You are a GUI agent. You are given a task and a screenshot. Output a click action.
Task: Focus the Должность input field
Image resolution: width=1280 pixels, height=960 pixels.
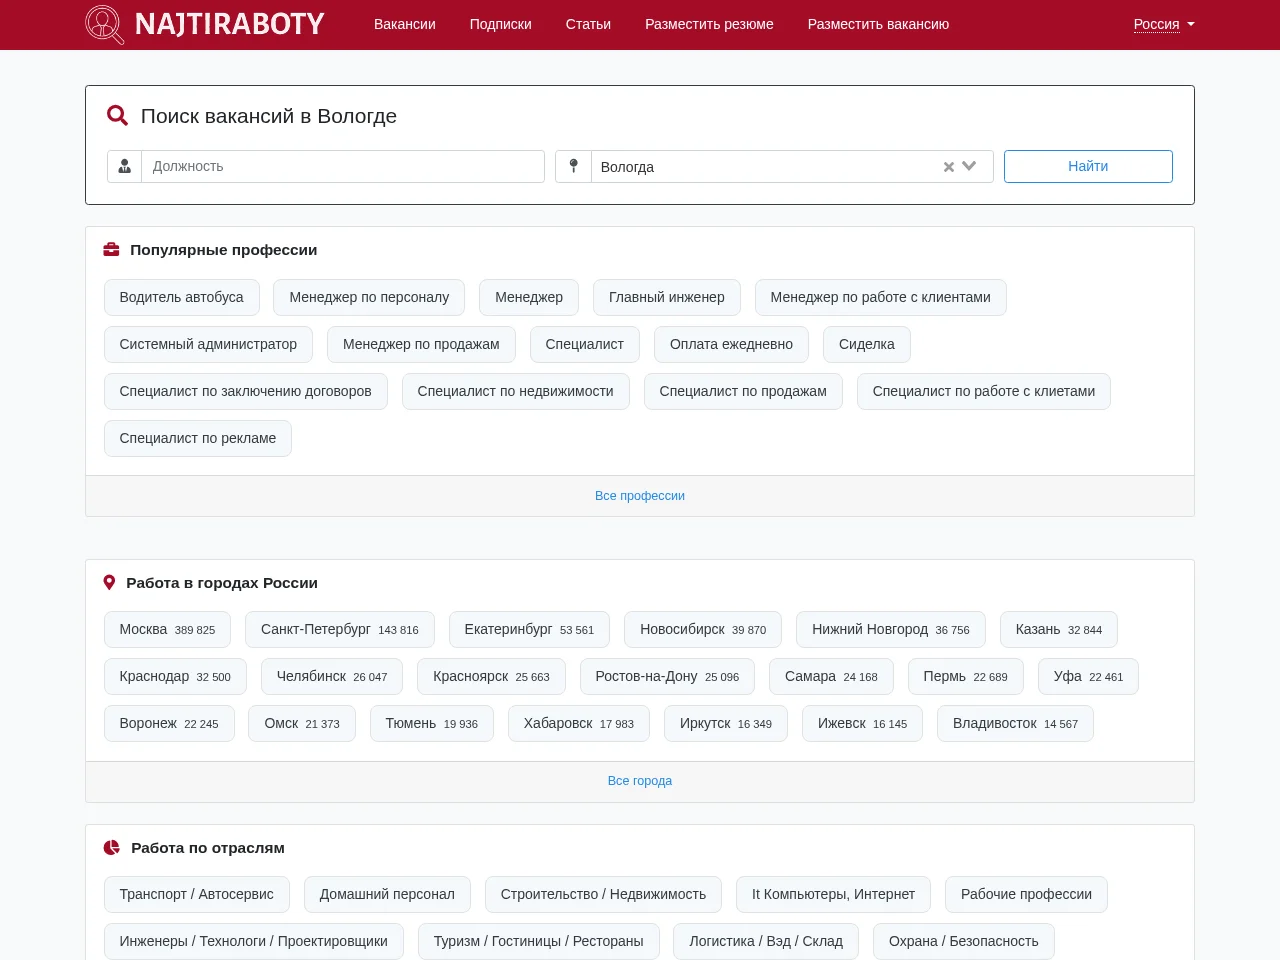[343, 166]
